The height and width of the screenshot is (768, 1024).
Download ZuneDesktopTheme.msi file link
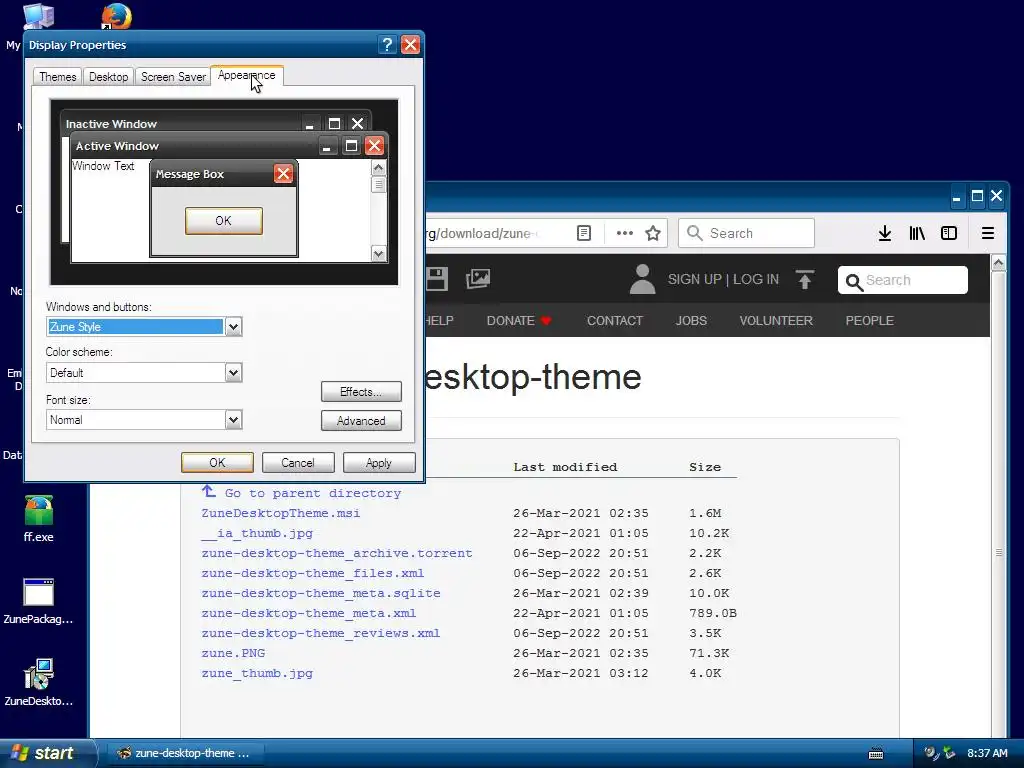[x=281, y=513]
